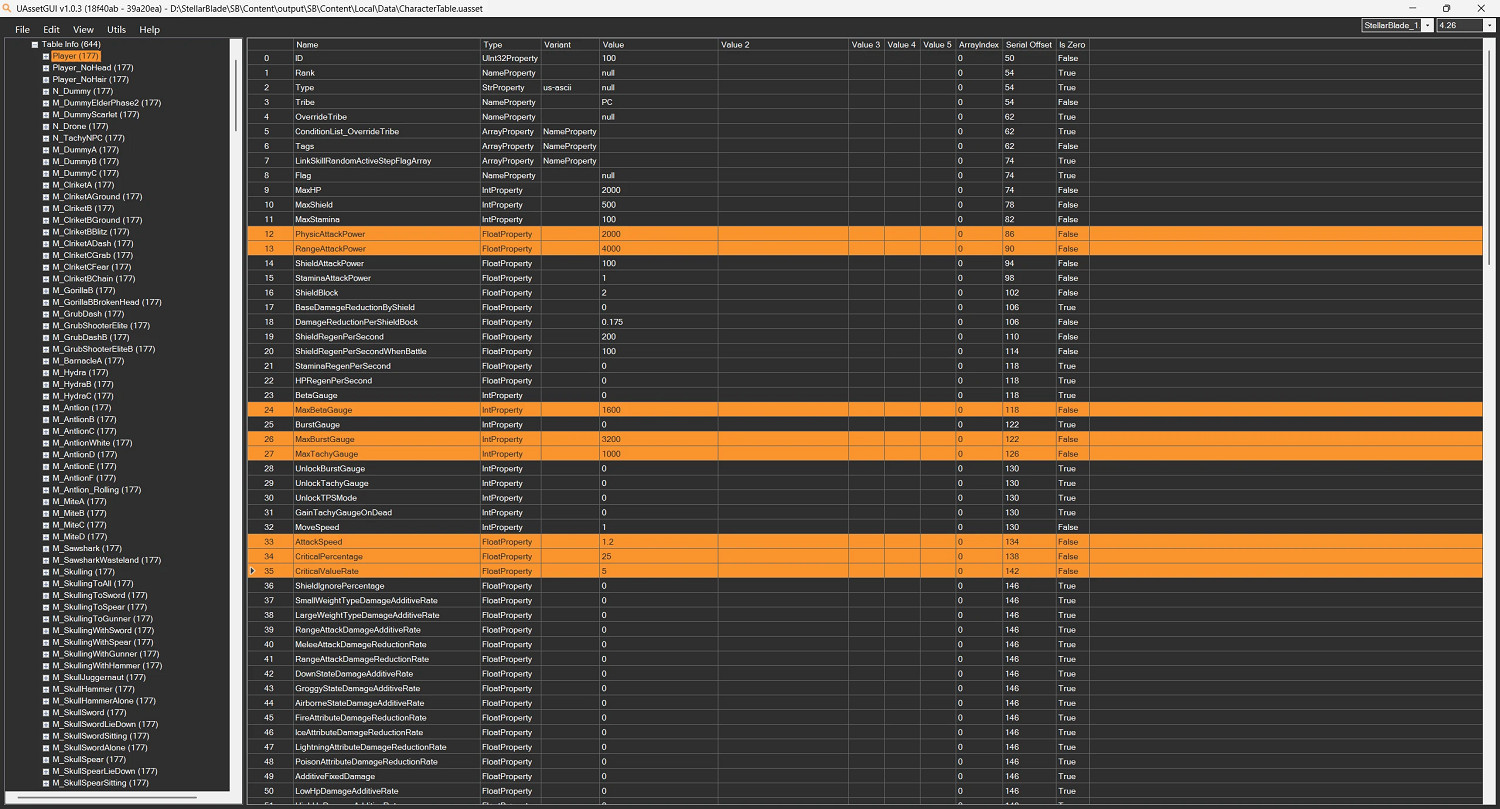Expand the Player_NoHead tree node

click(x=46, y=68)
